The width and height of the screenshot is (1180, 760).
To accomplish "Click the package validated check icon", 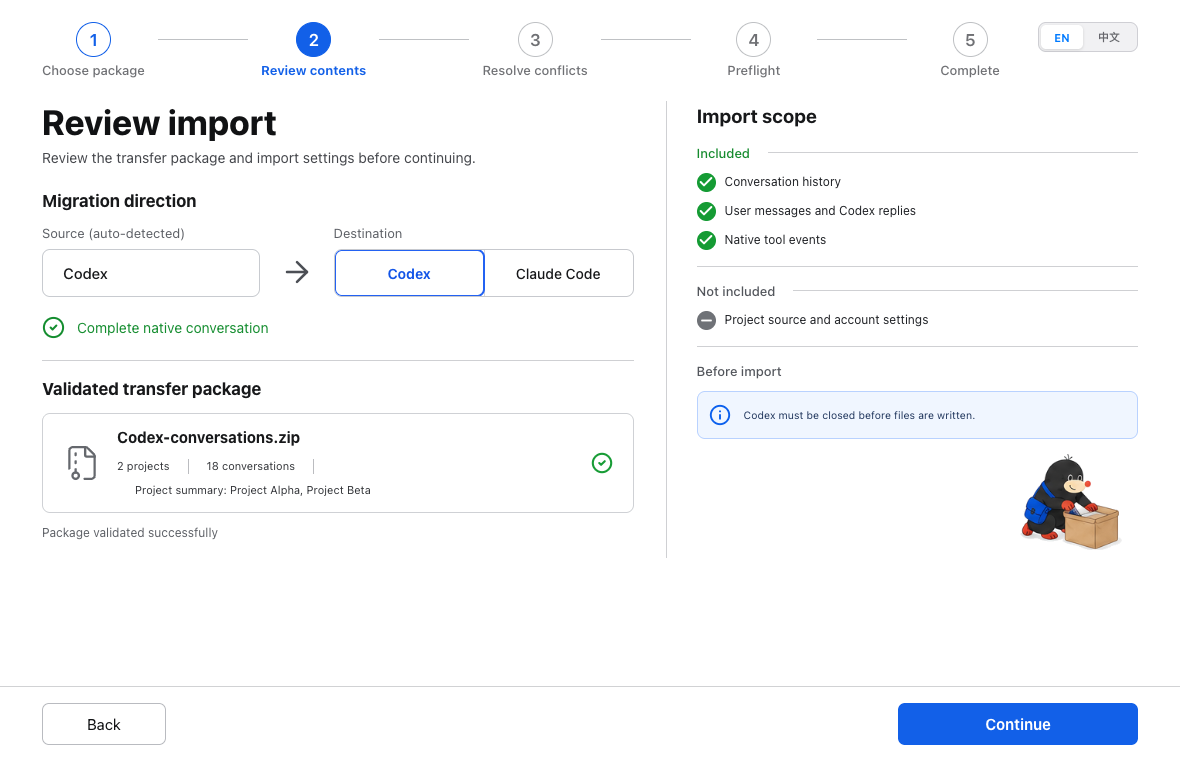I will [x=602, y=463].
